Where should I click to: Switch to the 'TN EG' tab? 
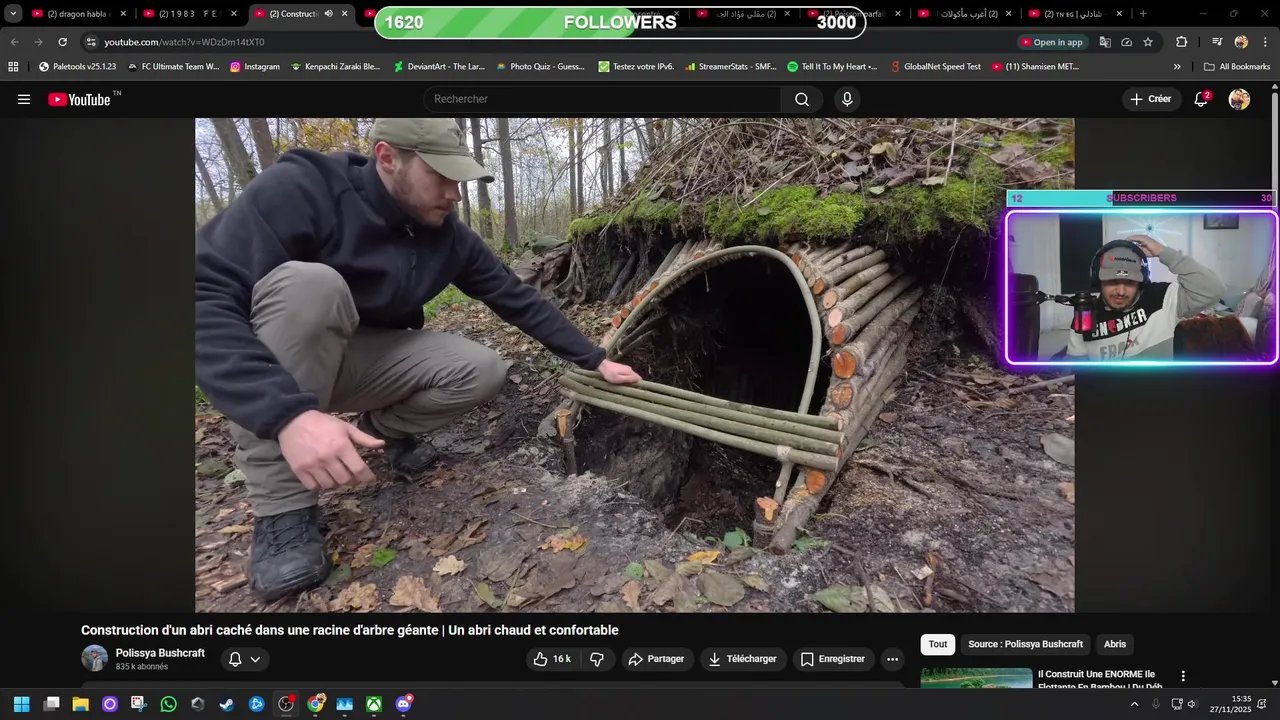click(x=1075, y=14)
